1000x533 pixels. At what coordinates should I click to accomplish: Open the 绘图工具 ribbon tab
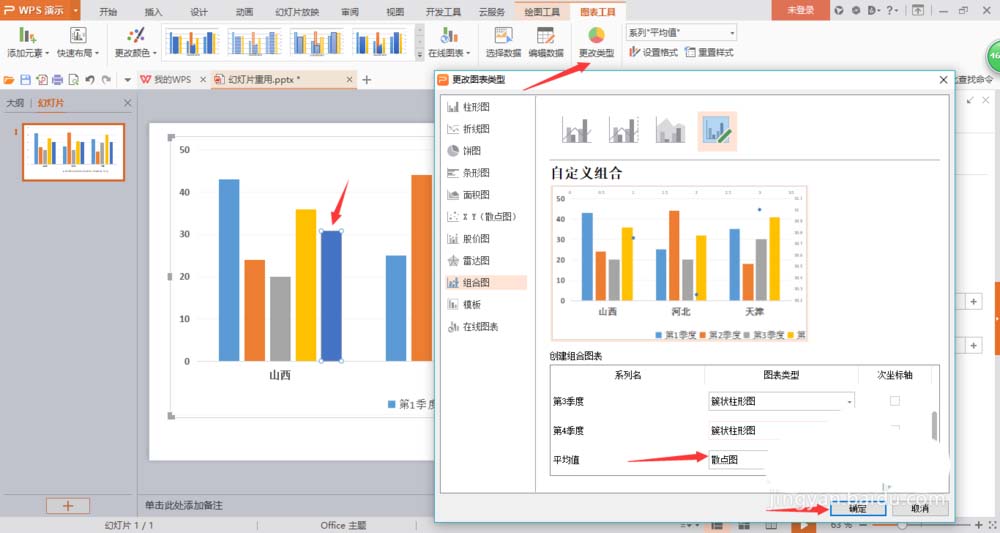coord(542,11)
